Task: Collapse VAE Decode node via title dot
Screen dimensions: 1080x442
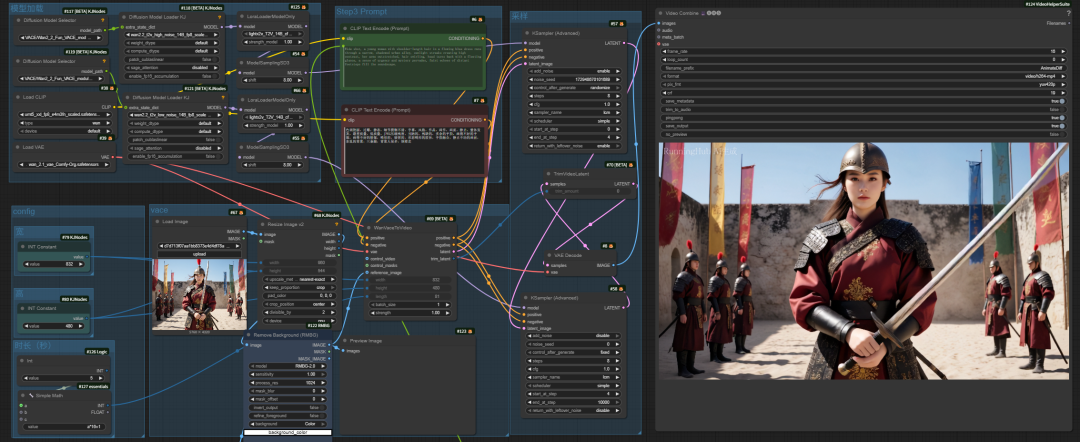Action: click(x=549, y=255)
